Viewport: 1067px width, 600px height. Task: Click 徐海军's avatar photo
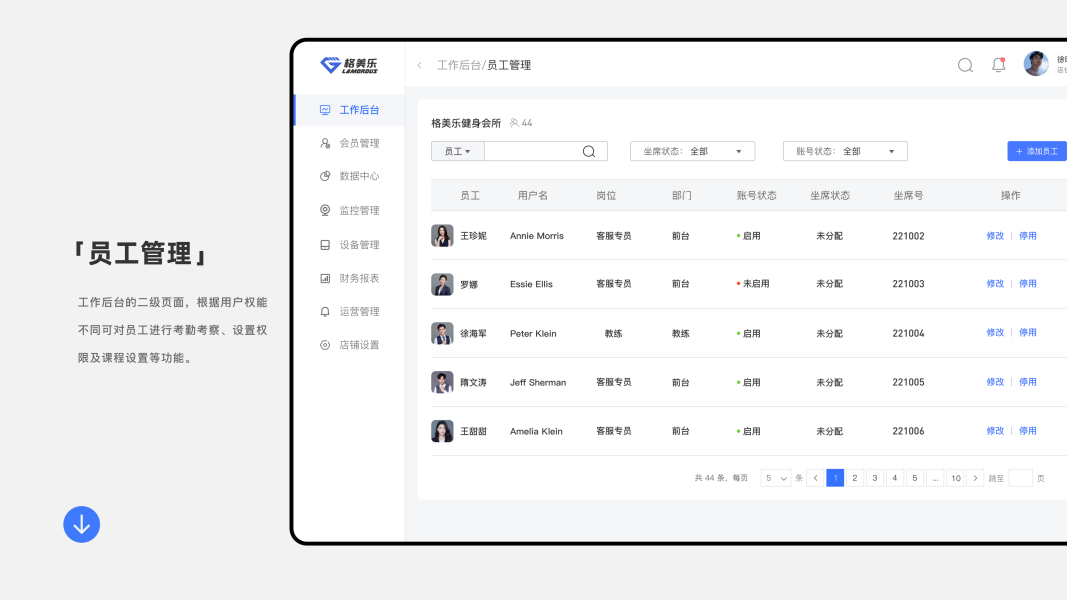pyautogui.click(x=442, y=333)
